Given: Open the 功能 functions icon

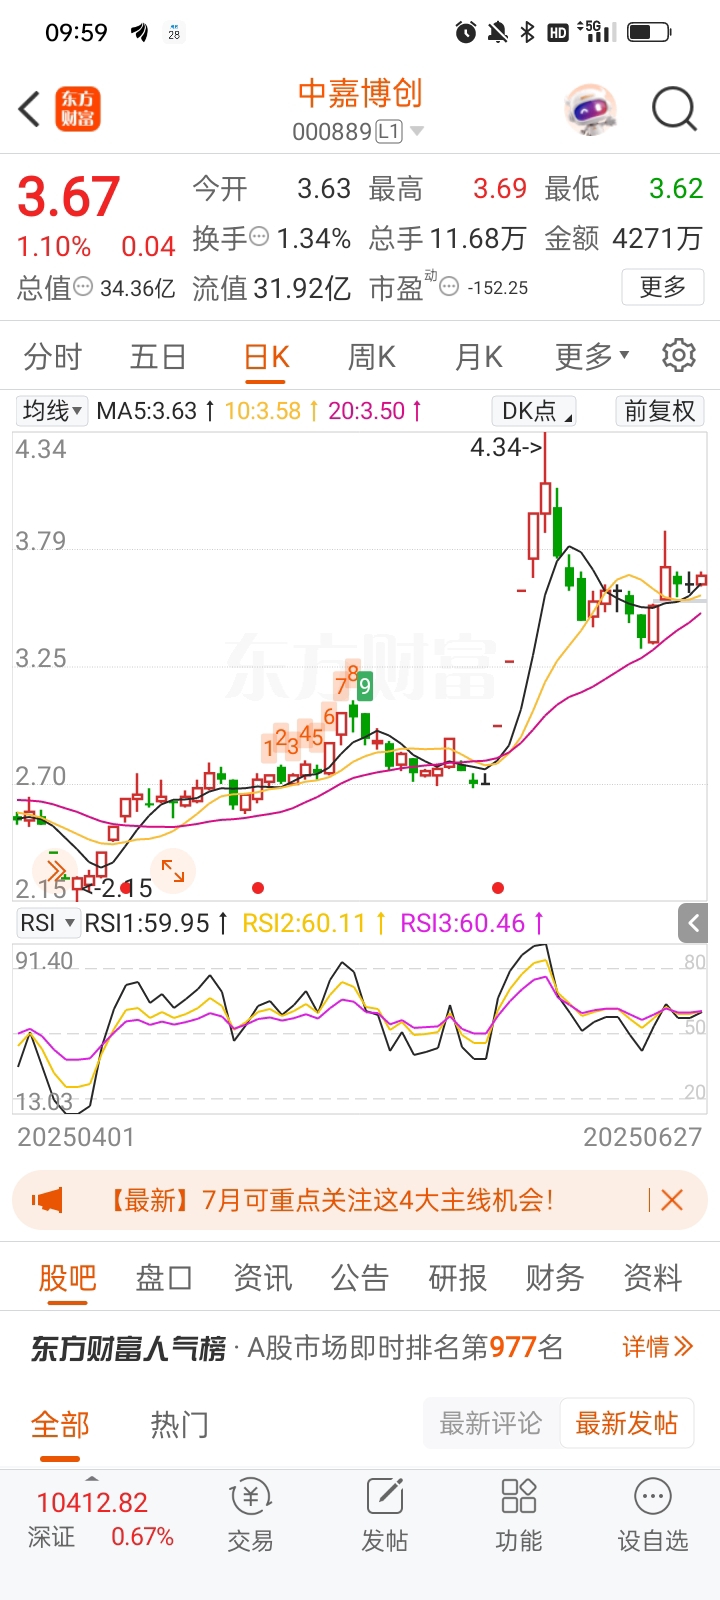Looking at the screenshot, I should click(518, 1516).
